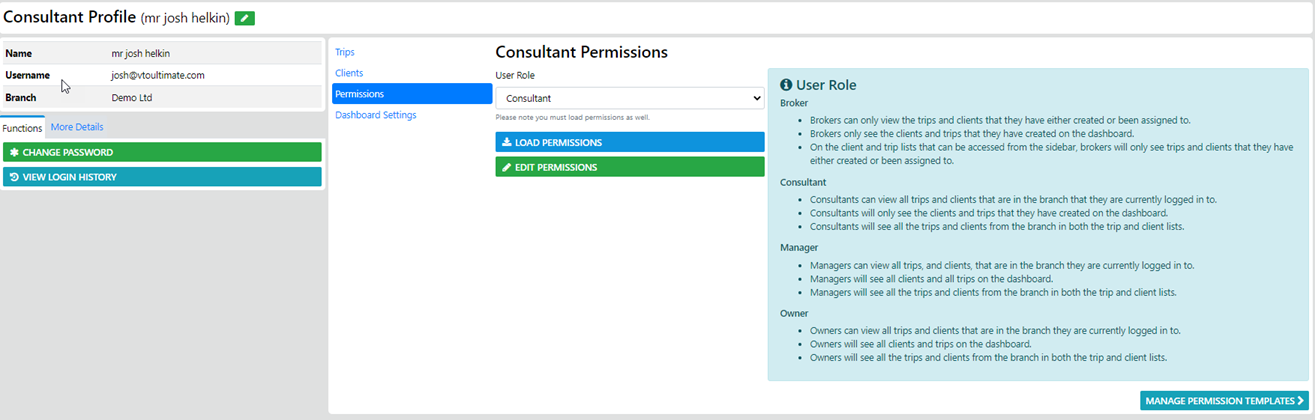Open the Clients section
This screenshot has height=420, width=1315.
pyautogui.click(x=349, y=73)
